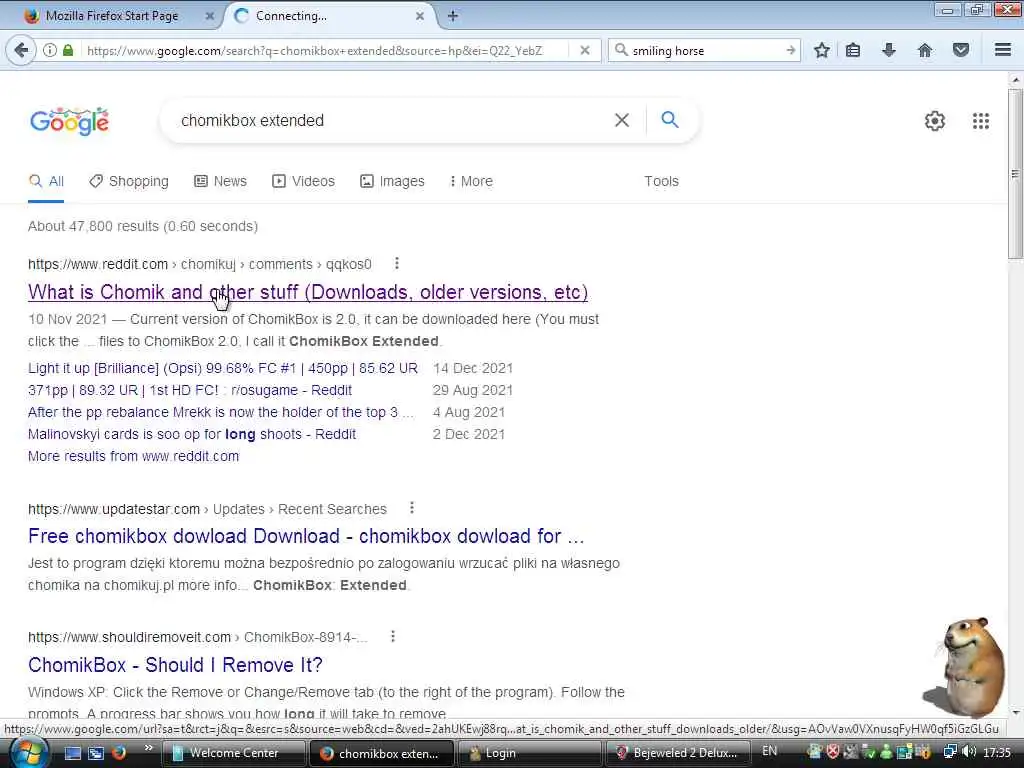Switch to Shopping results
The width and height of the screenshot is (1024, 768).
pyautogui.click(x=129, y=181)
